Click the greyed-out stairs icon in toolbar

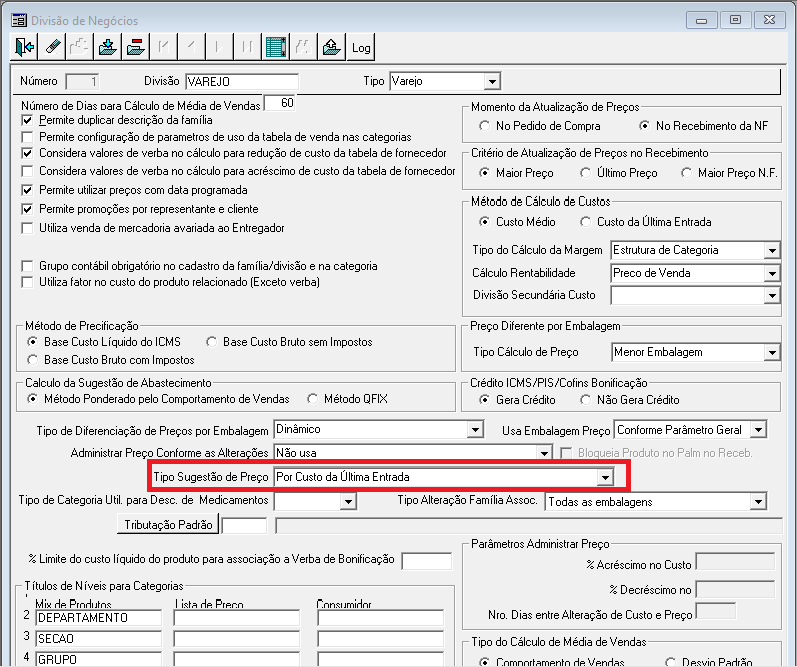80,47
